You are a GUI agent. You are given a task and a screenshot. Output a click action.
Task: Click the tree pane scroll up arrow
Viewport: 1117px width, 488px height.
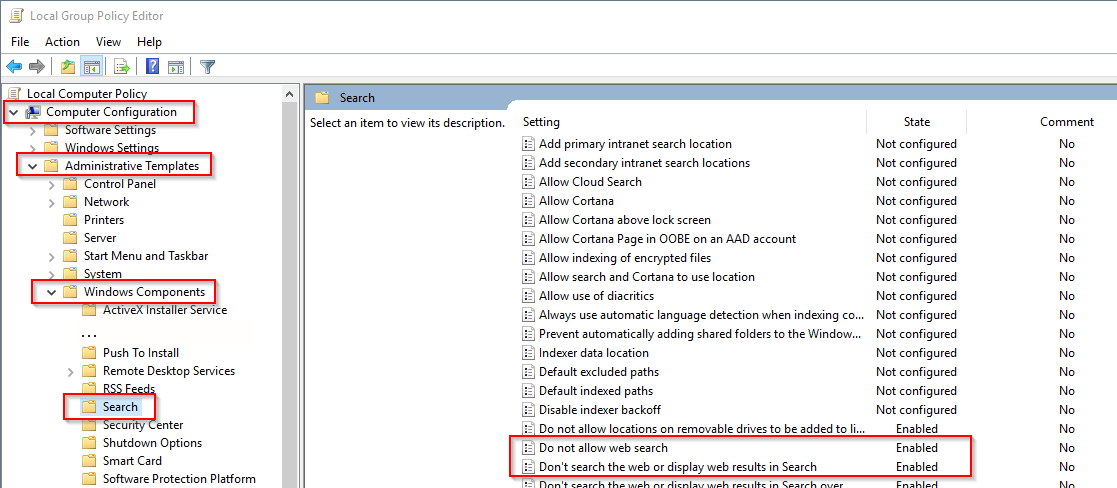click(x=289, y=94)
